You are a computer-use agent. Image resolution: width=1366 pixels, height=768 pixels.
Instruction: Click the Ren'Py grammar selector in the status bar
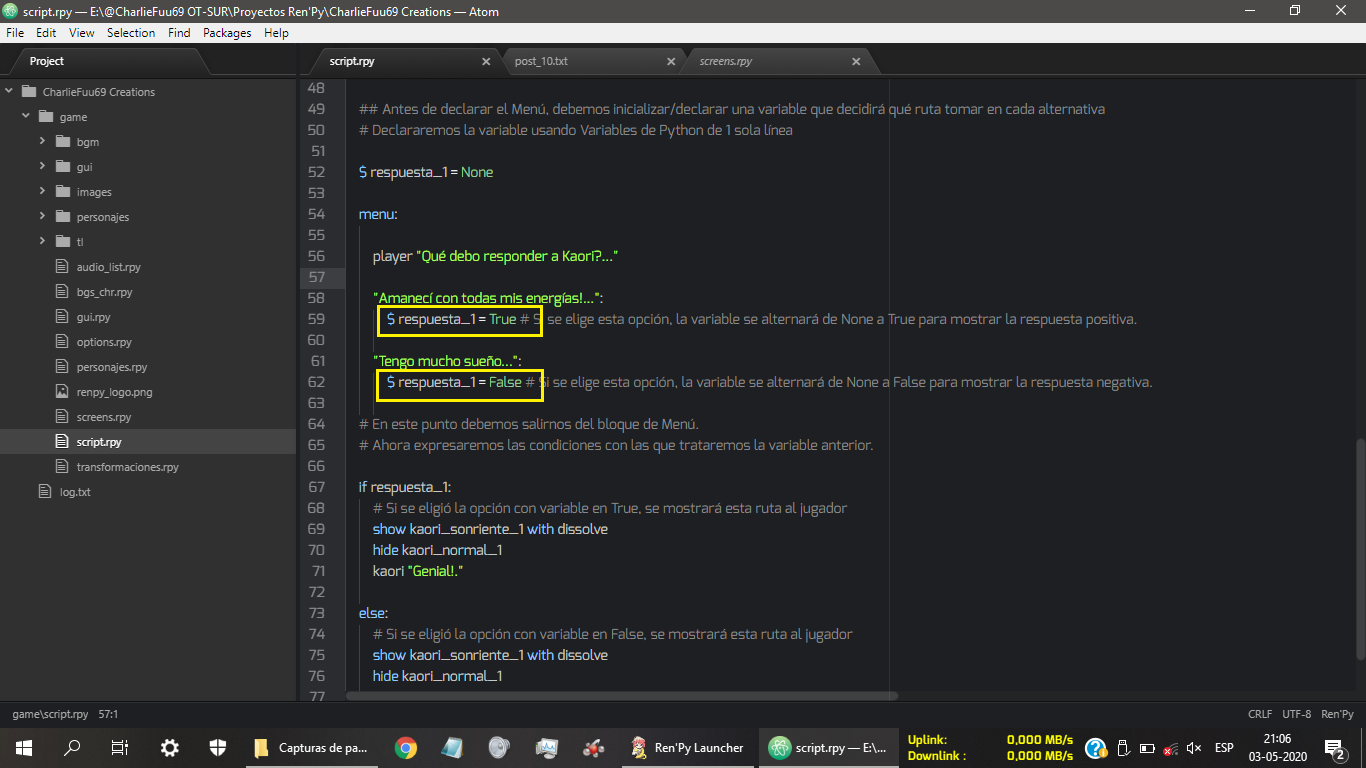1337,714
